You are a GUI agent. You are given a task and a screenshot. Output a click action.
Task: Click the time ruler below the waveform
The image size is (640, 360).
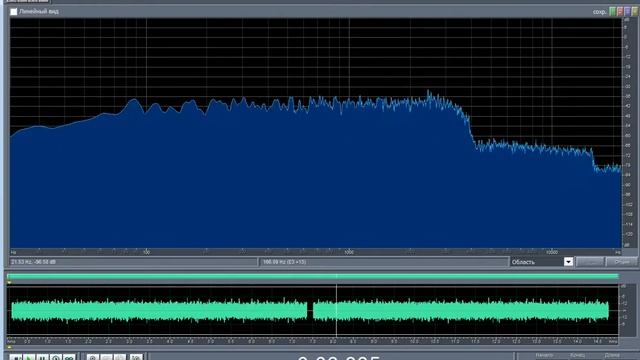(313, 341)
